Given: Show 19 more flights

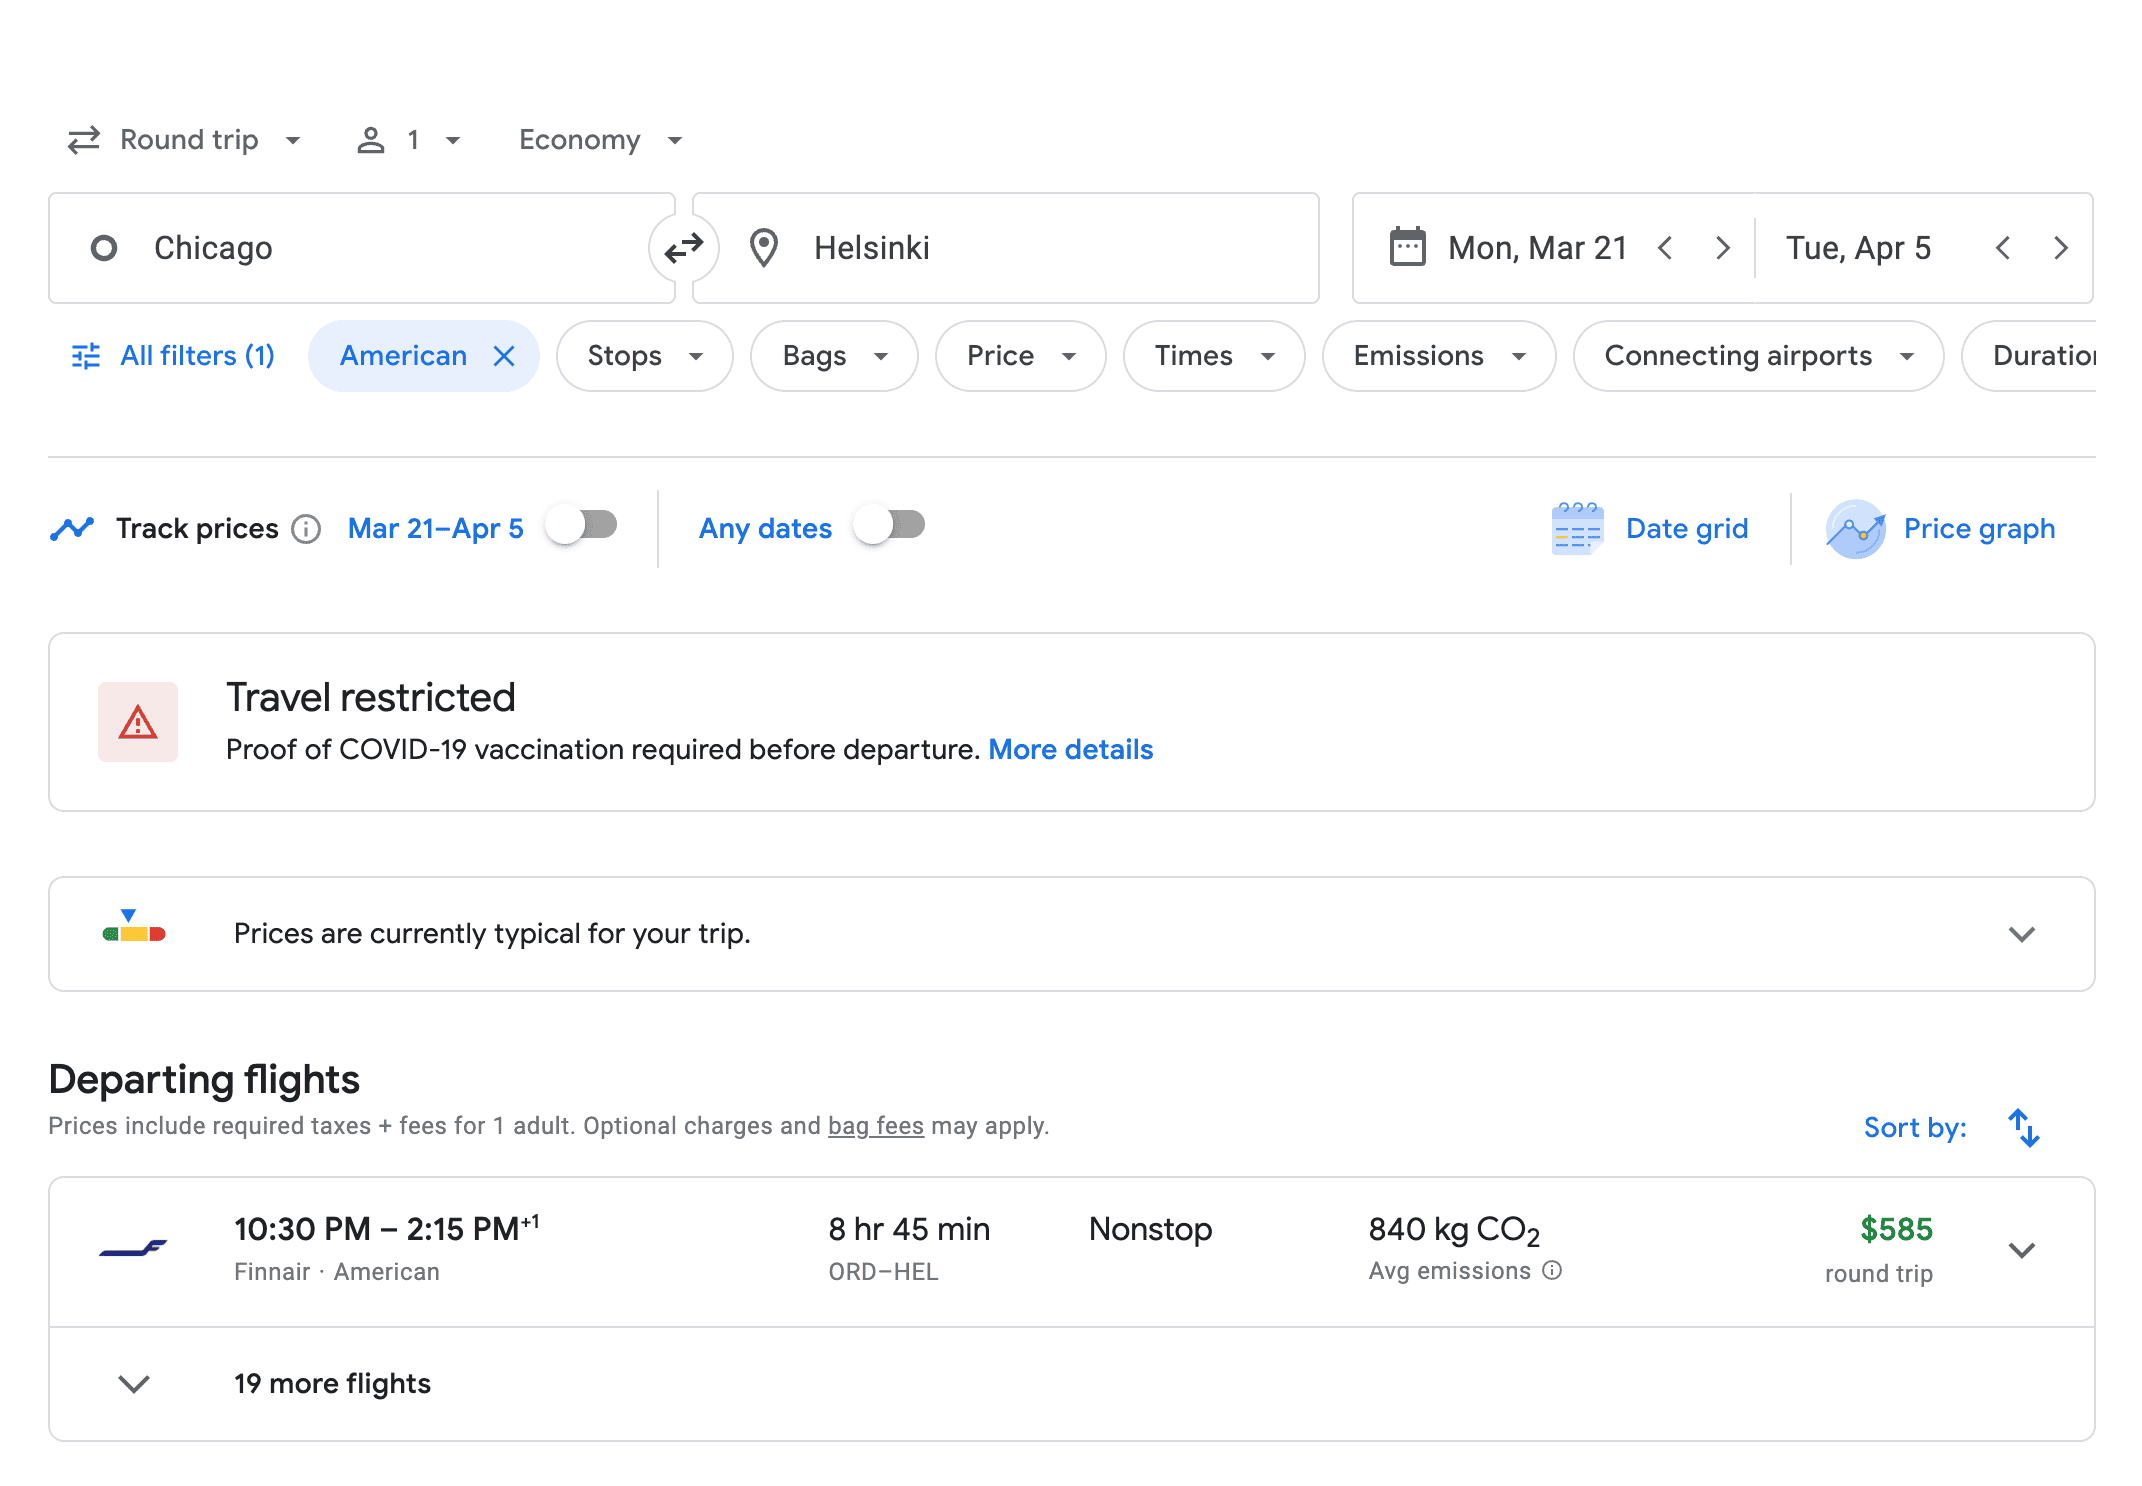Looking at the screenshot, I should 1072,1384.
